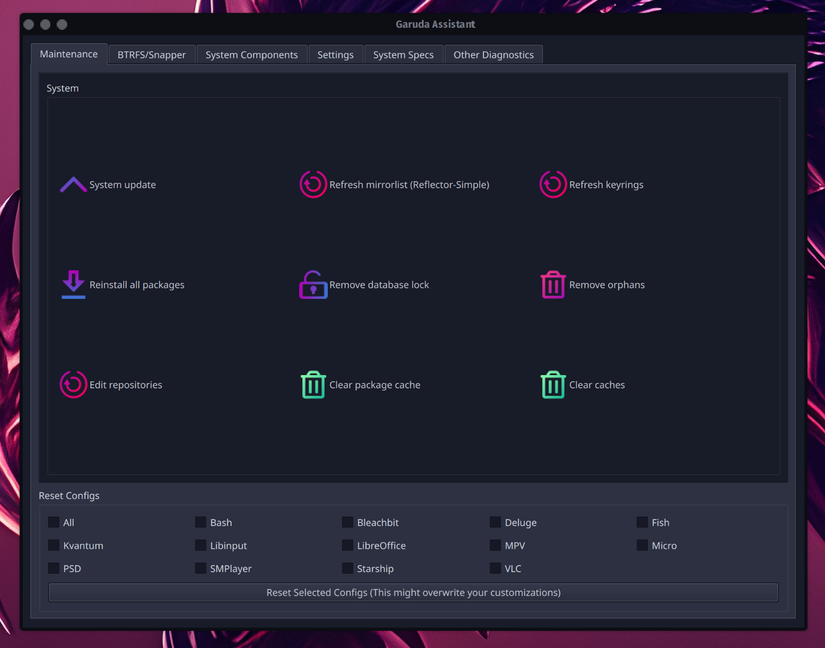Click the Clear package cache trash icon

313,384
